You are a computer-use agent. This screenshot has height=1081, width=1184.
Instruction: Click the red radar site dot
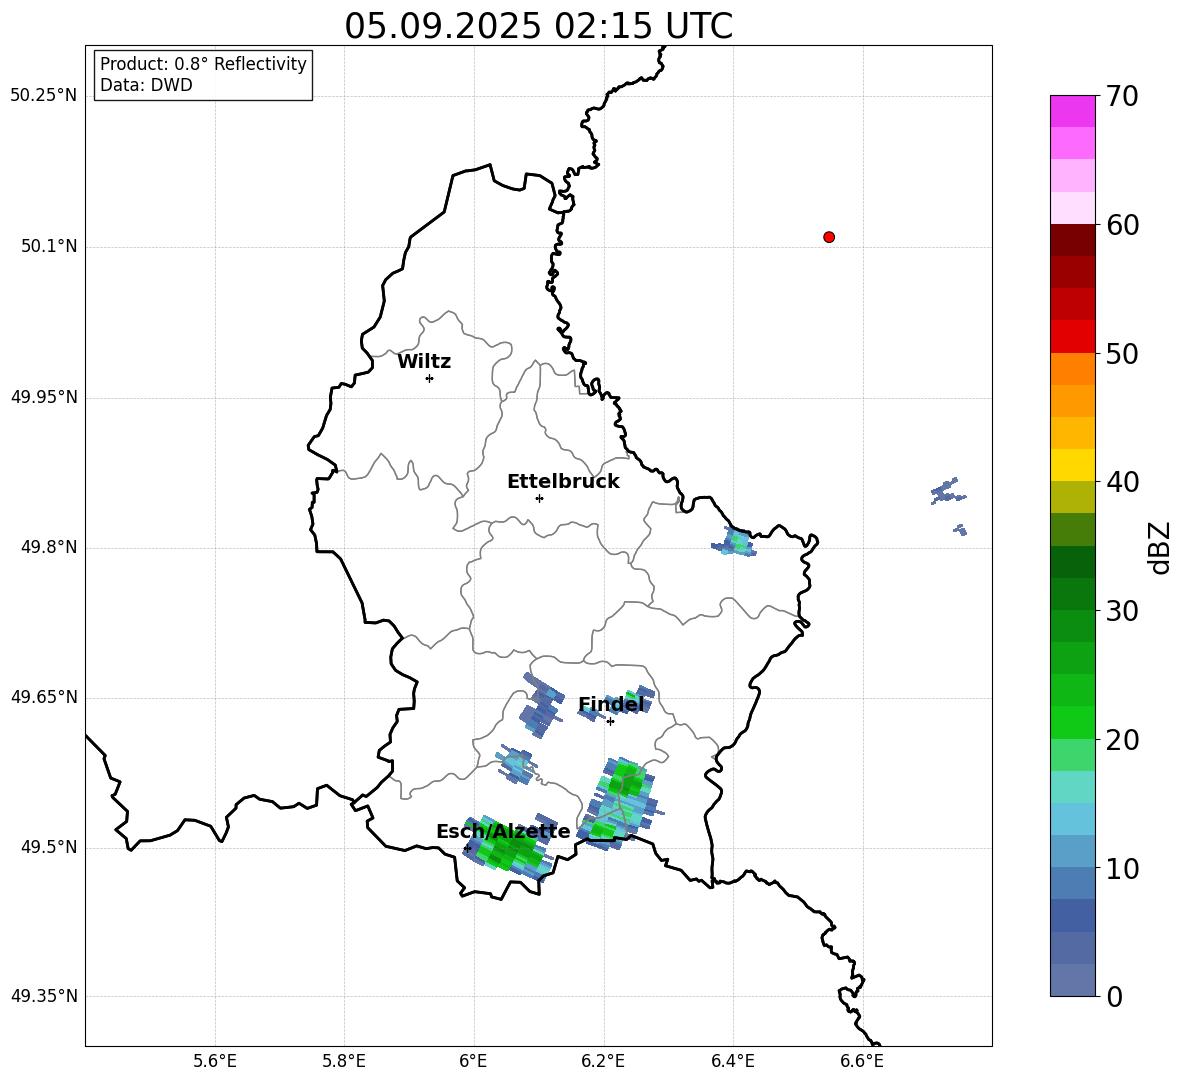tap(829, 237)
